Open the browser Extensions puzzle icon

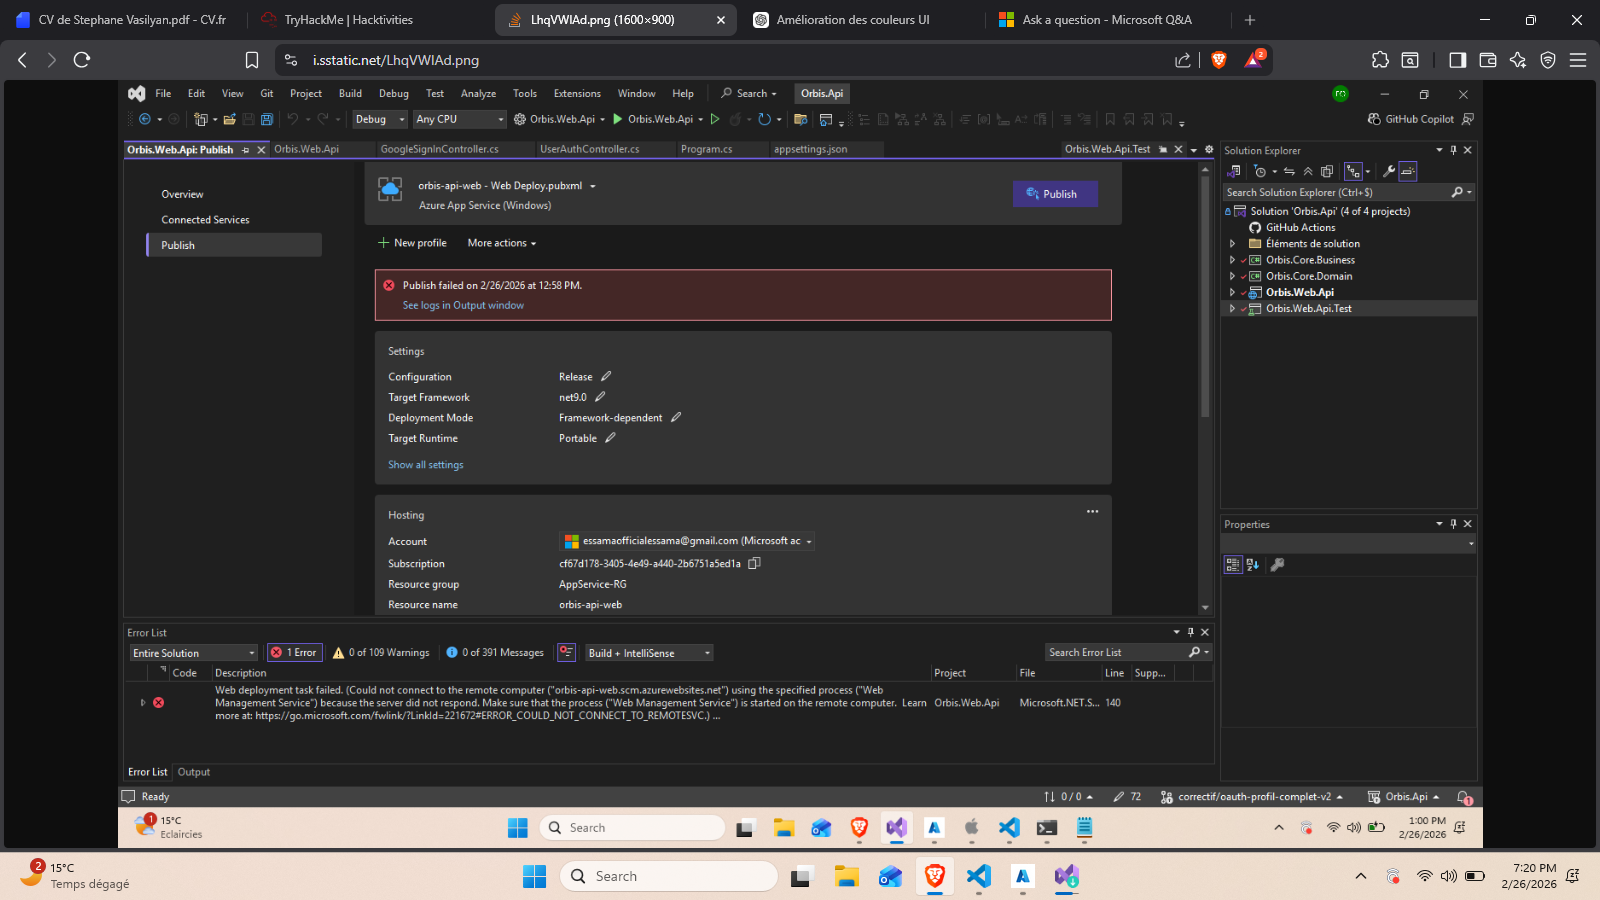(1380, 60)
